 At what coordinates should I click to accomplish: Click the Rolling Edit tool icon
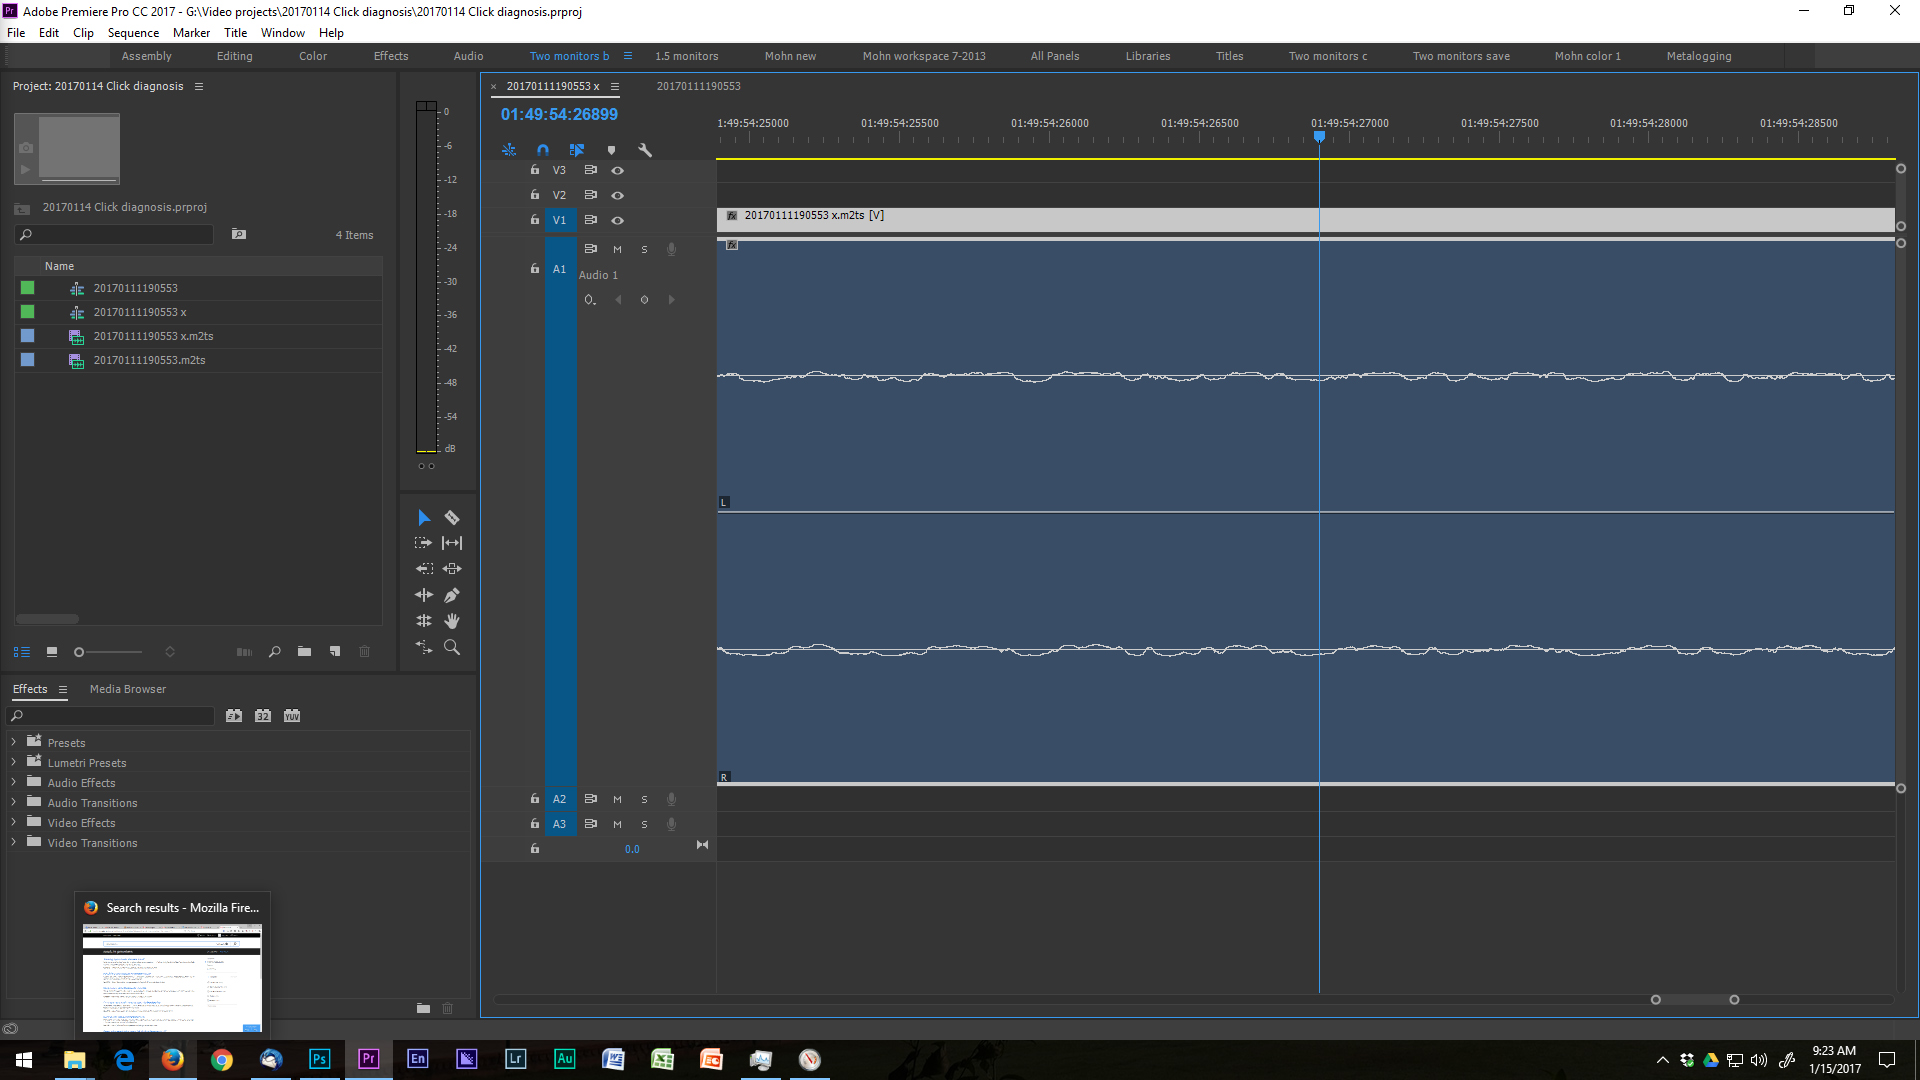coord(450,542)
